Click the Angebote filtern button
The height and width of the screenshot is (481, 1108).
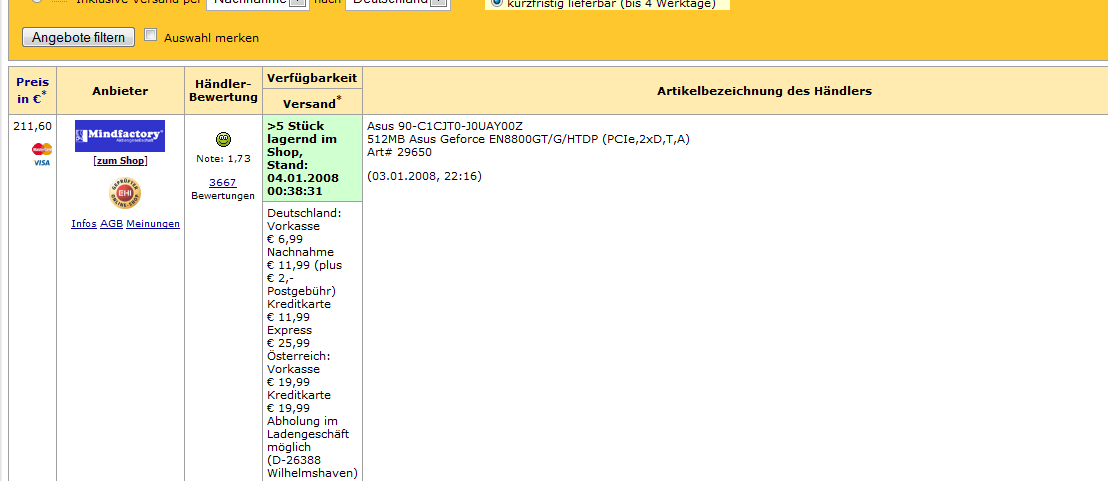[x=78, y=37]
